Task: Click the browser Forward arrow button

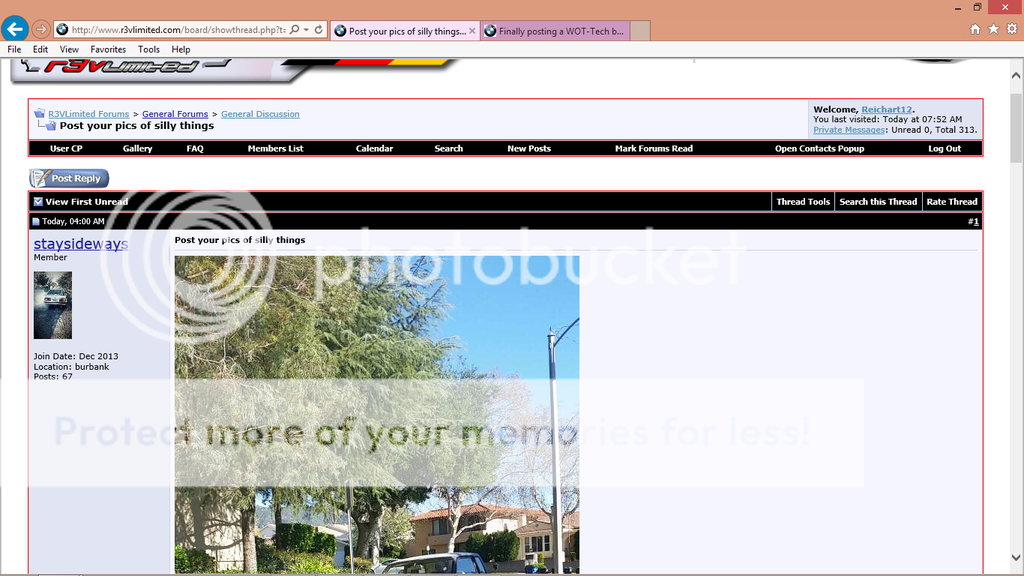Action: tap(41, 30)
